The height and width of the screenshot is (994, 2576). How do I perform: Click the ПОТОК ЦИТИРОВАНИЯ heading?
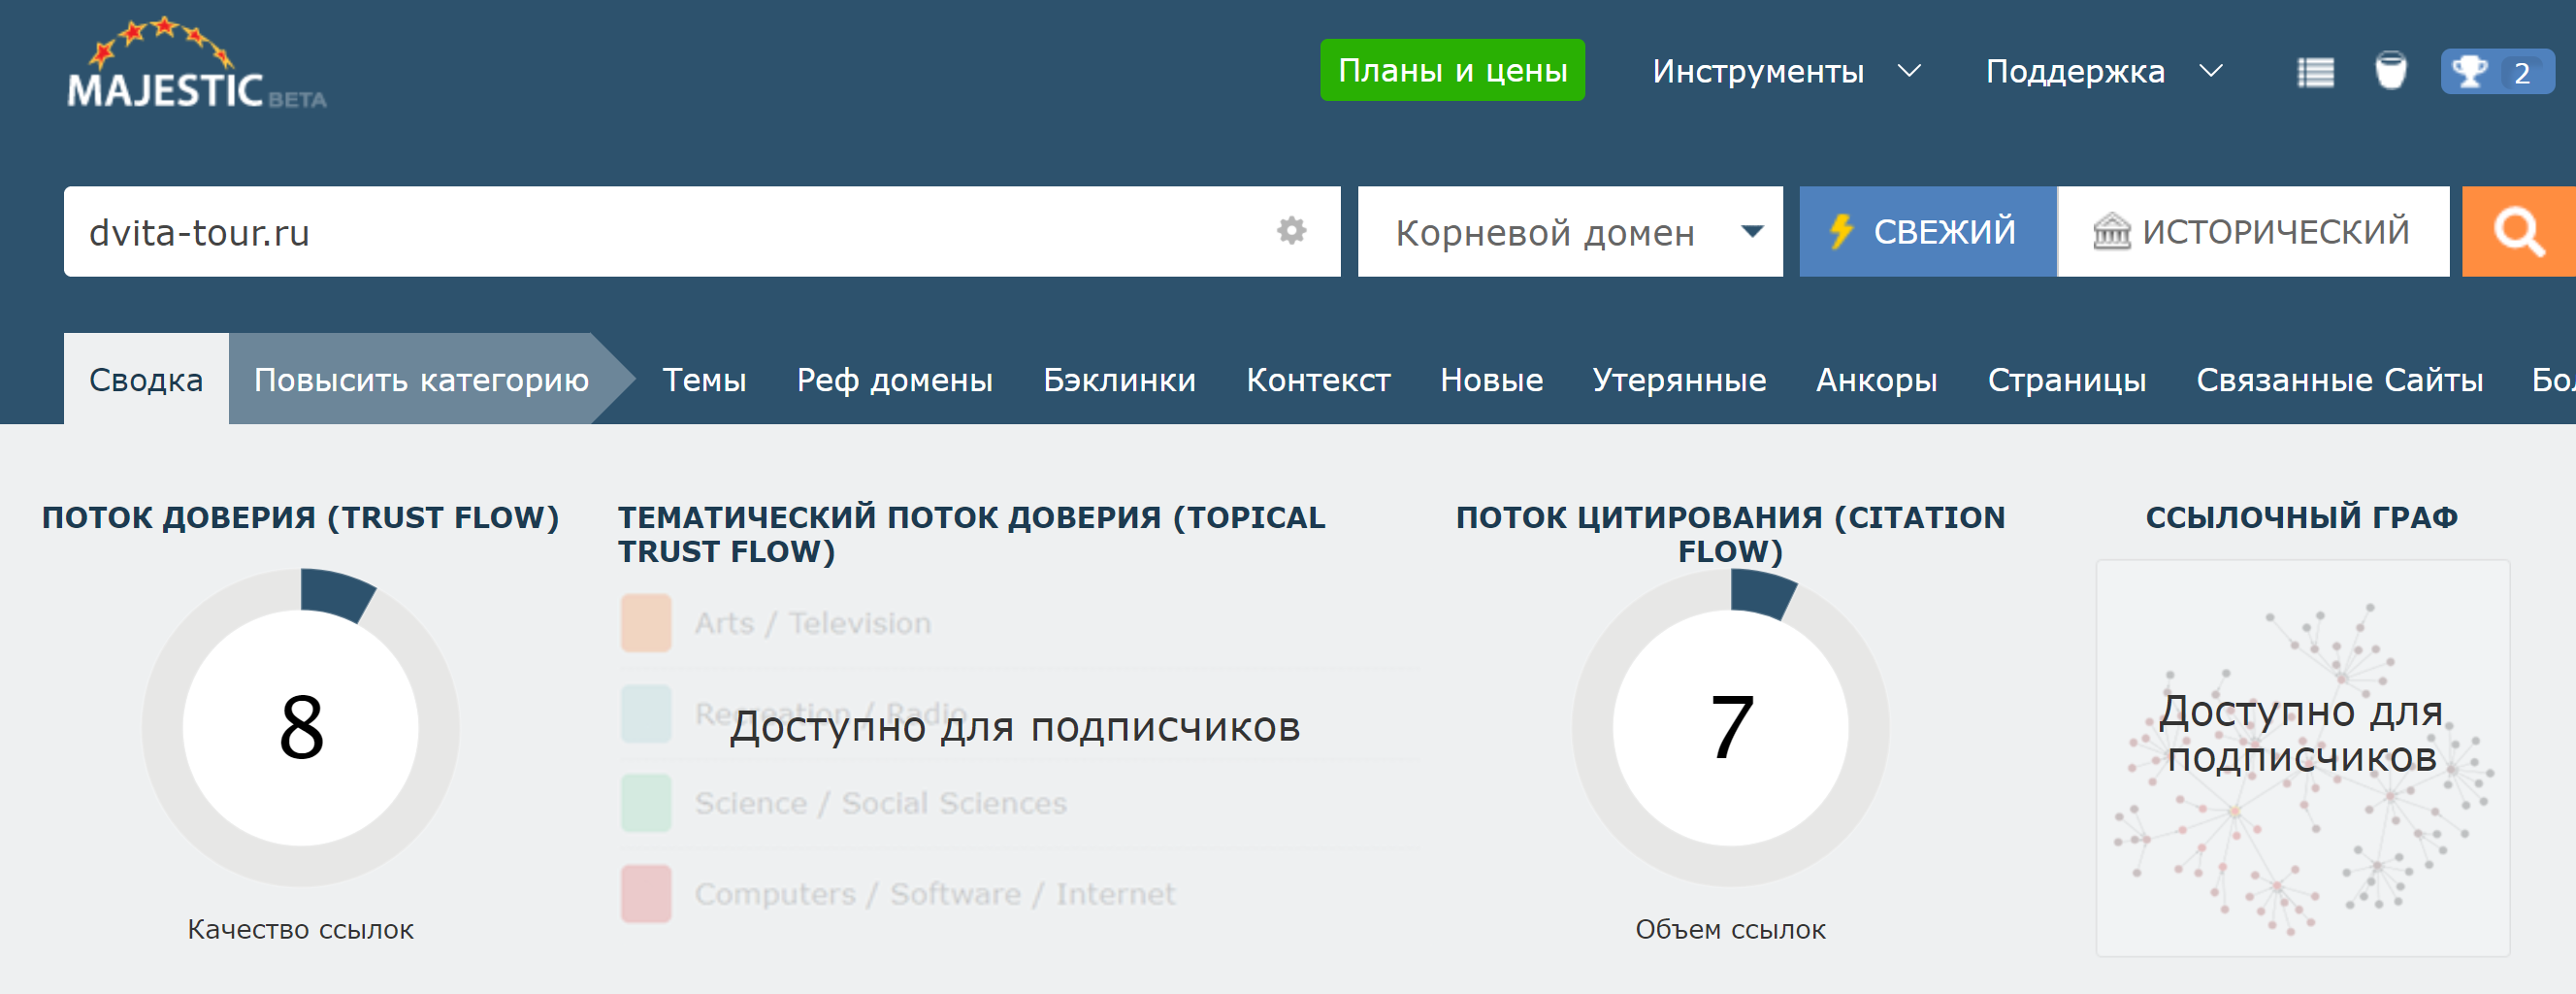1730,534
